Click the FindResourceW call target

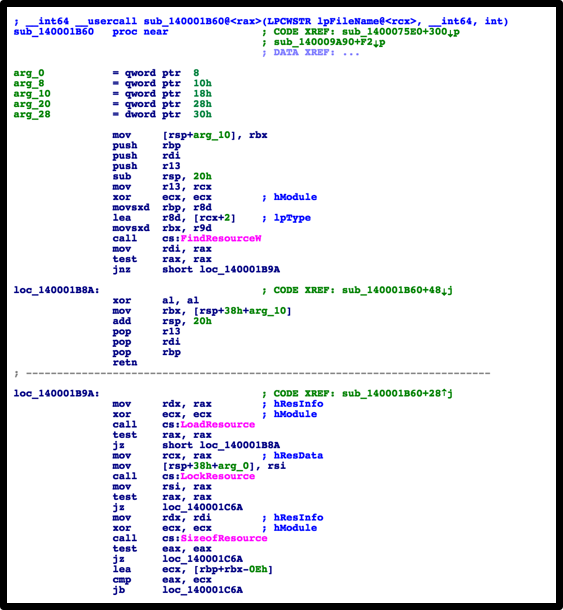tap(221, 238)
